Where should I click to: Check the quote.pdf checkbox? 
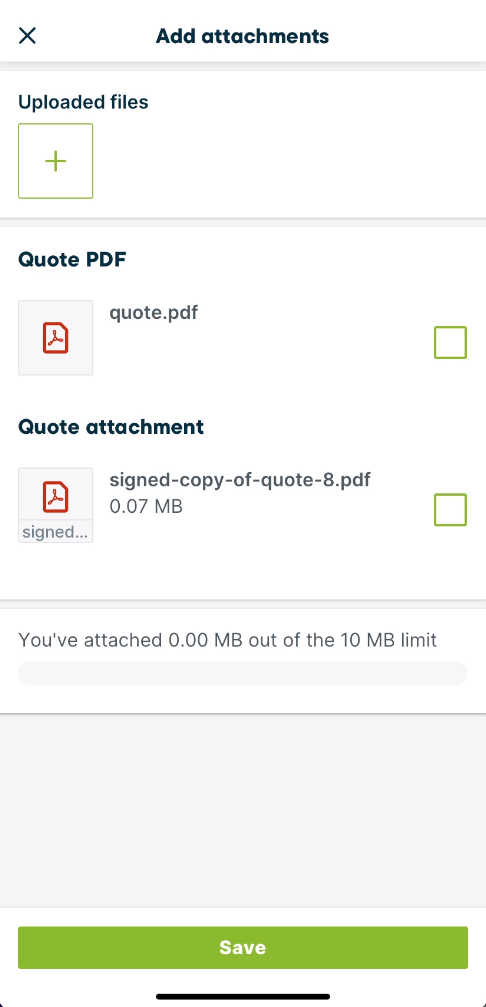[450, 342]
